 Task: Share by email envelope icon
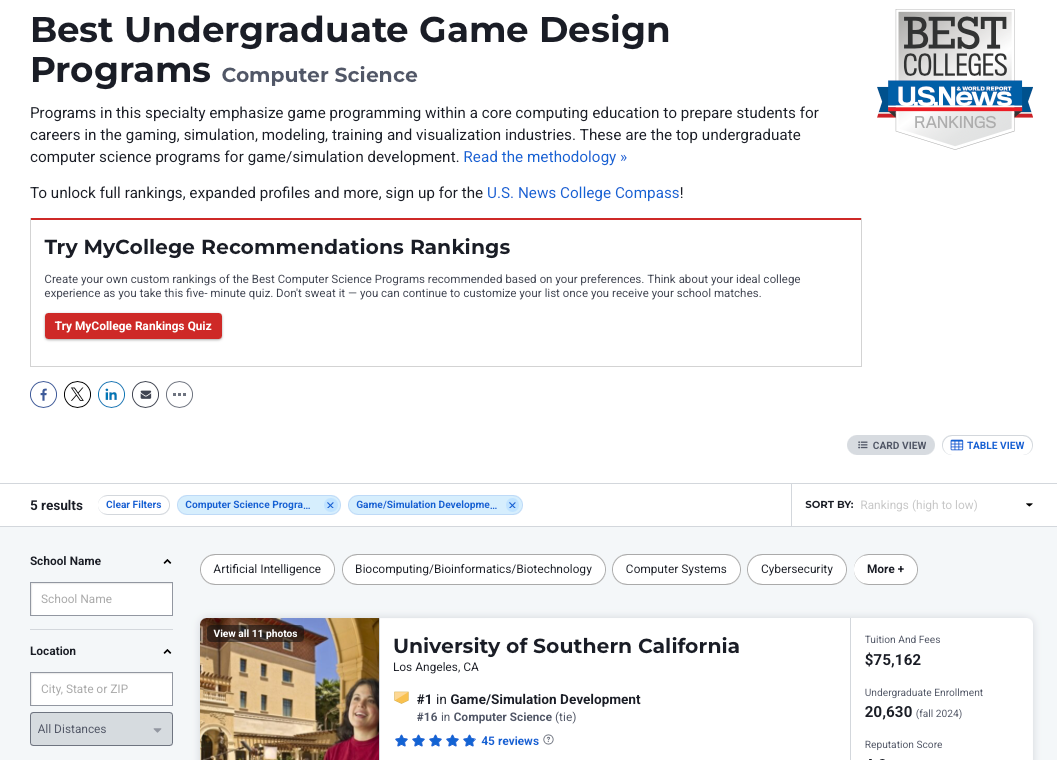coord(145,395)
